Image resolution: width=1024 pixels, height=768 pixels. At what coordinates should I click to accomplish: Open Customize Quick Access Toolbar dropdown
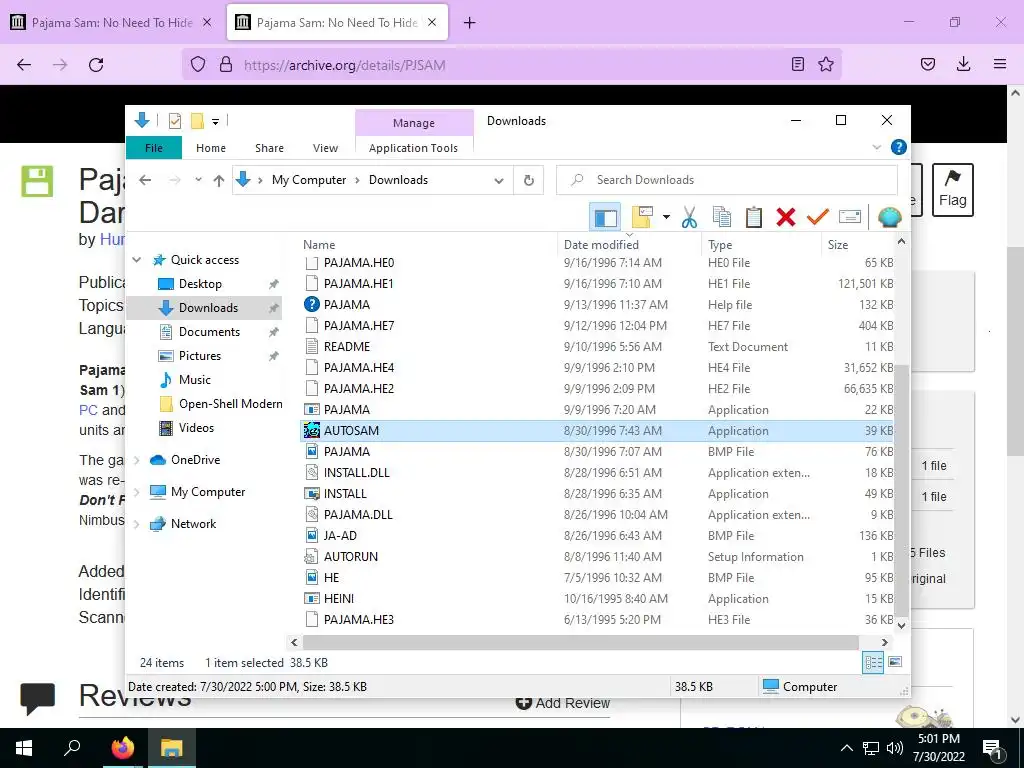pyautogui.click(x=215, y=121)
